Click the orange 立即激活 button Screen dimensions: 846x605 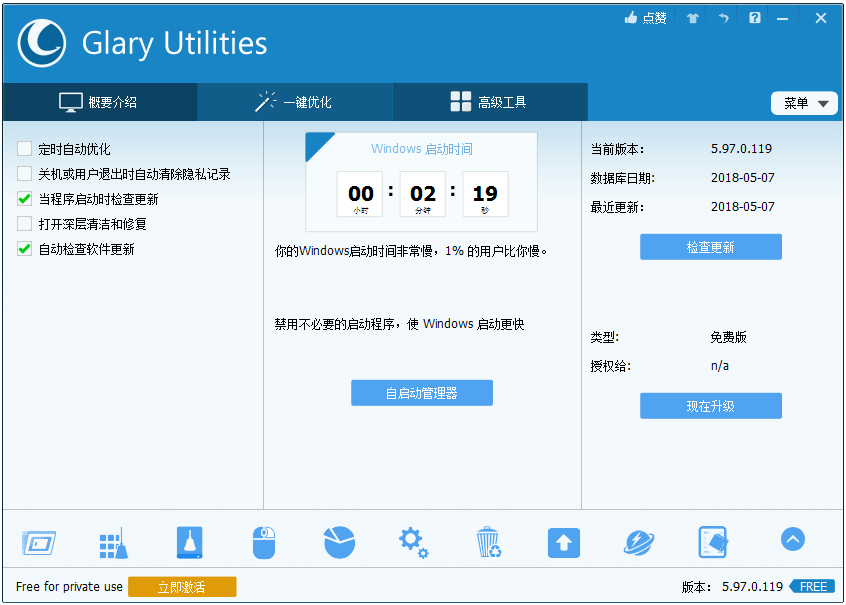(x=182, y=587)
